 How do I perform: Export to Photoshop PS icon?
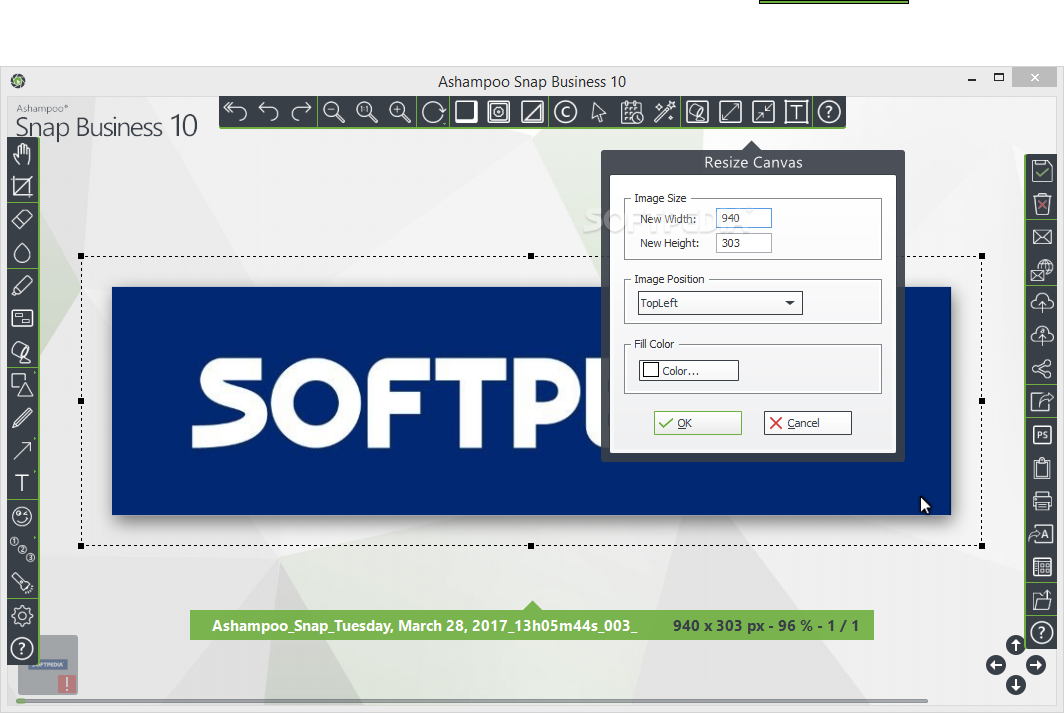(1042, 435)
